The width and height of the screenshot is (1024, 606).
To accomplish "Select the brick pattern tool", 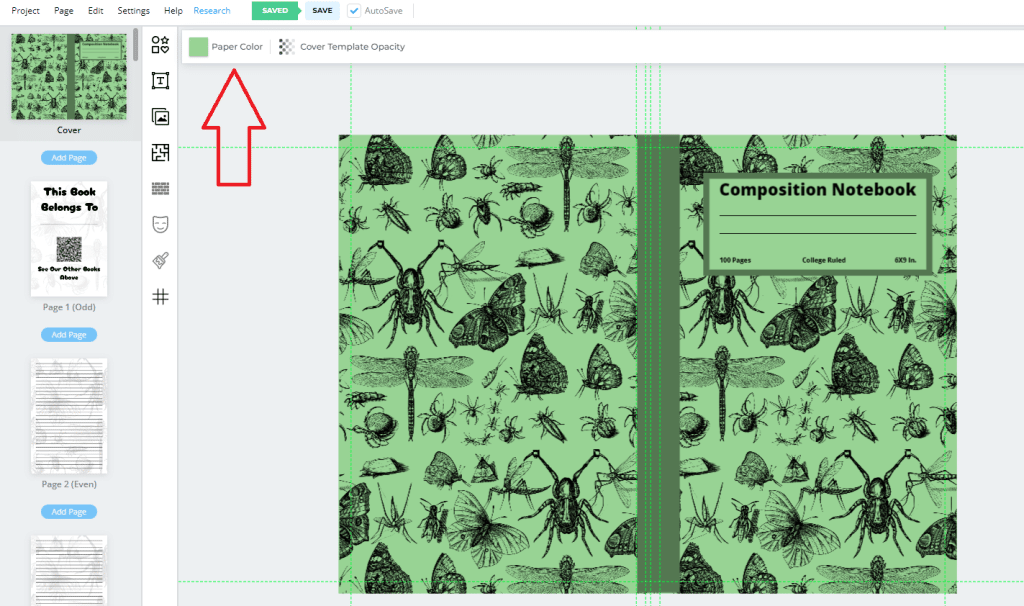I will click(160, 188).
